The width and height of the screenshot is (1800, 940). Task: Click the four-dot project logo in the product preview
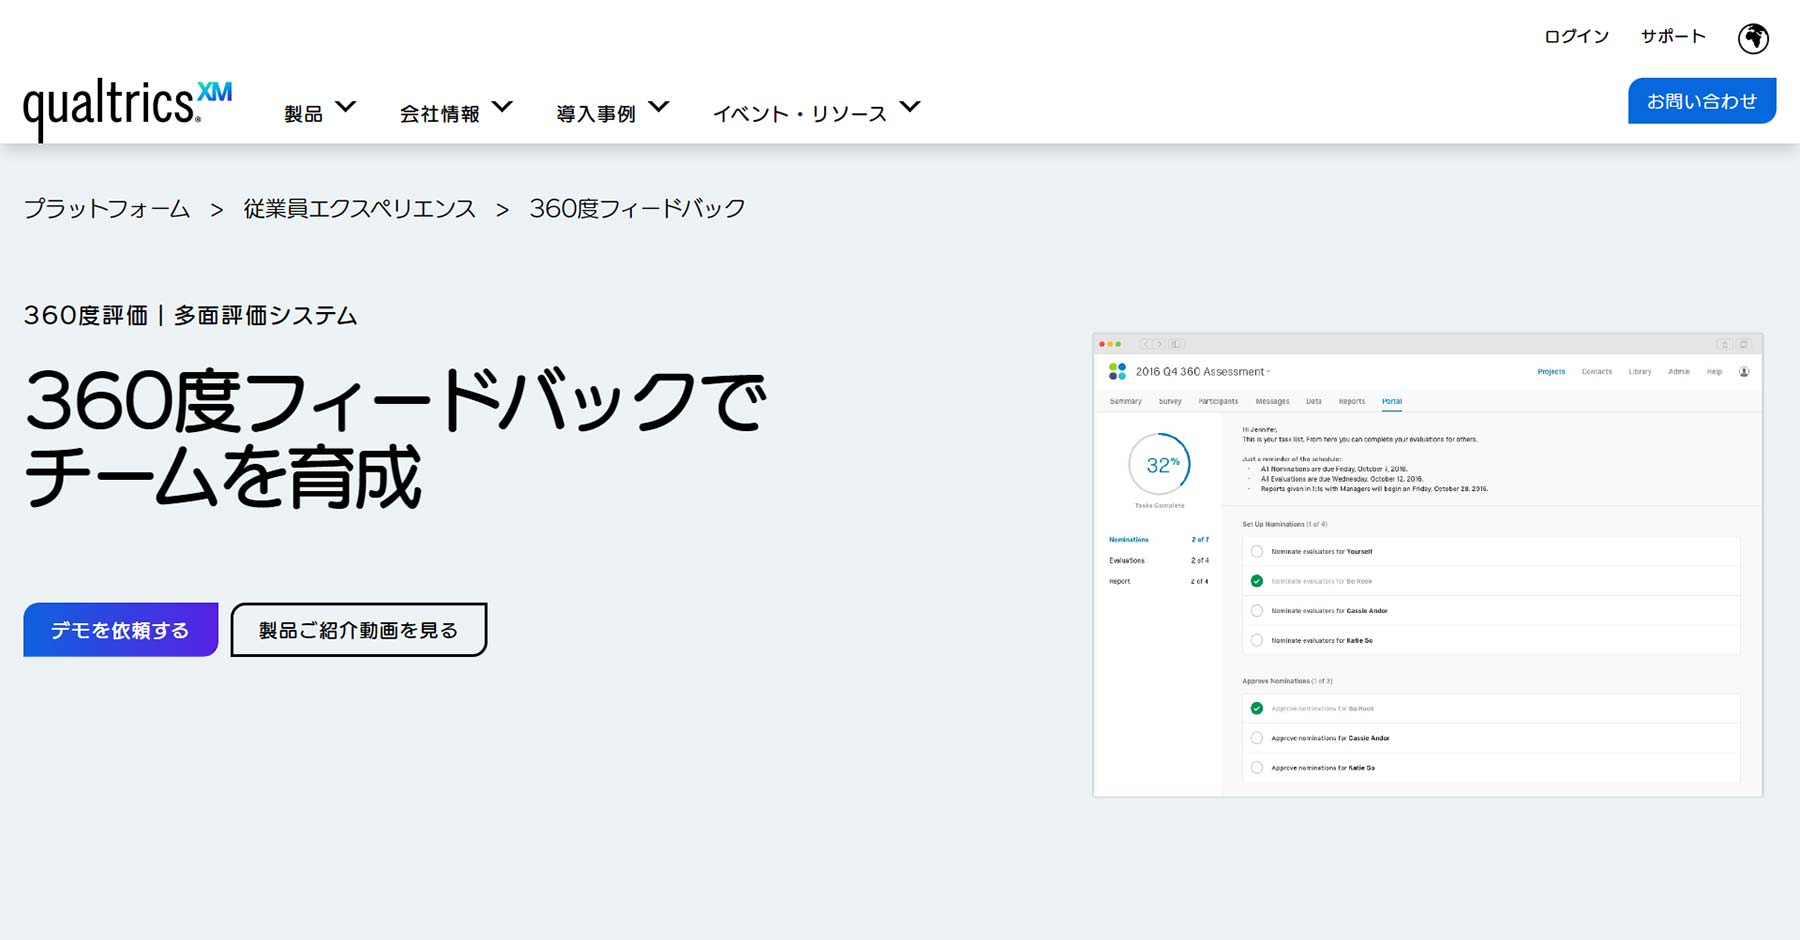(1117, 372)
